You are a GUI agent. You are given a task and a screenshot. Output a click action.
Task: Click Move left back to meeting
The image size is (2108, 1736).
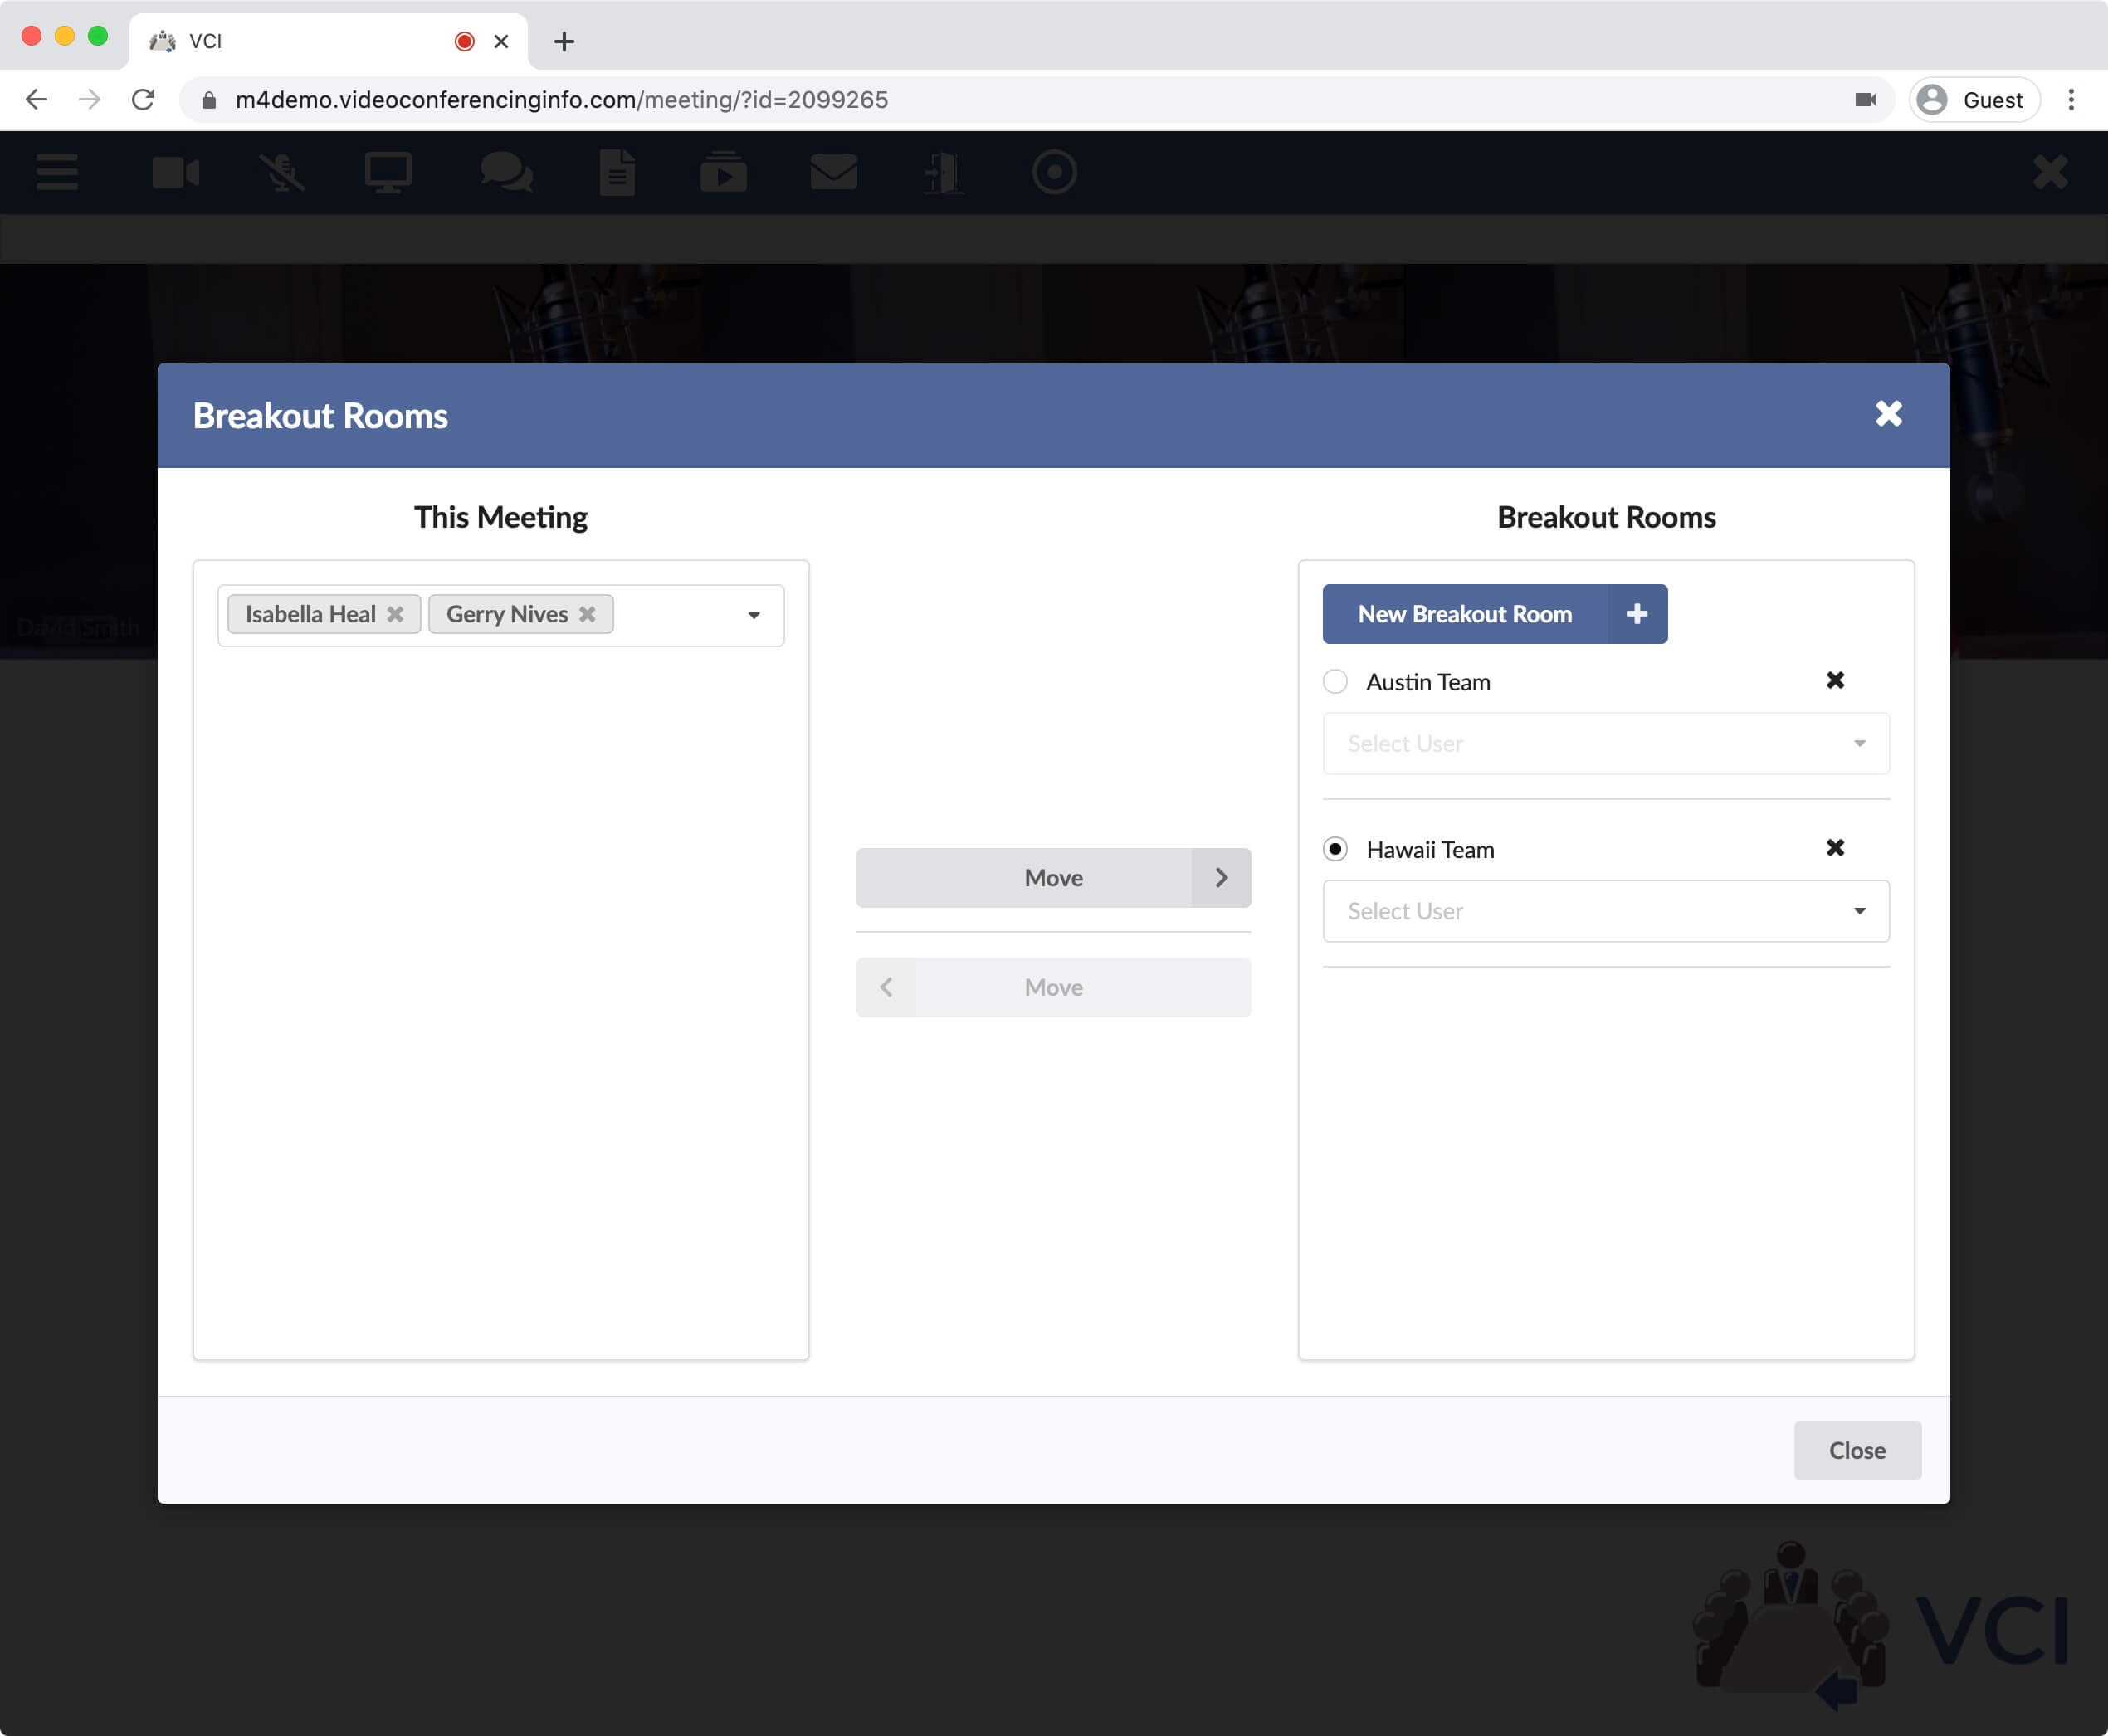click(1054, 985)
